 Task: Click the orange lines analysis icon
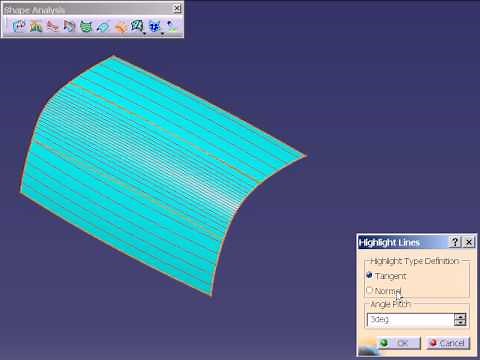point(120,26)
